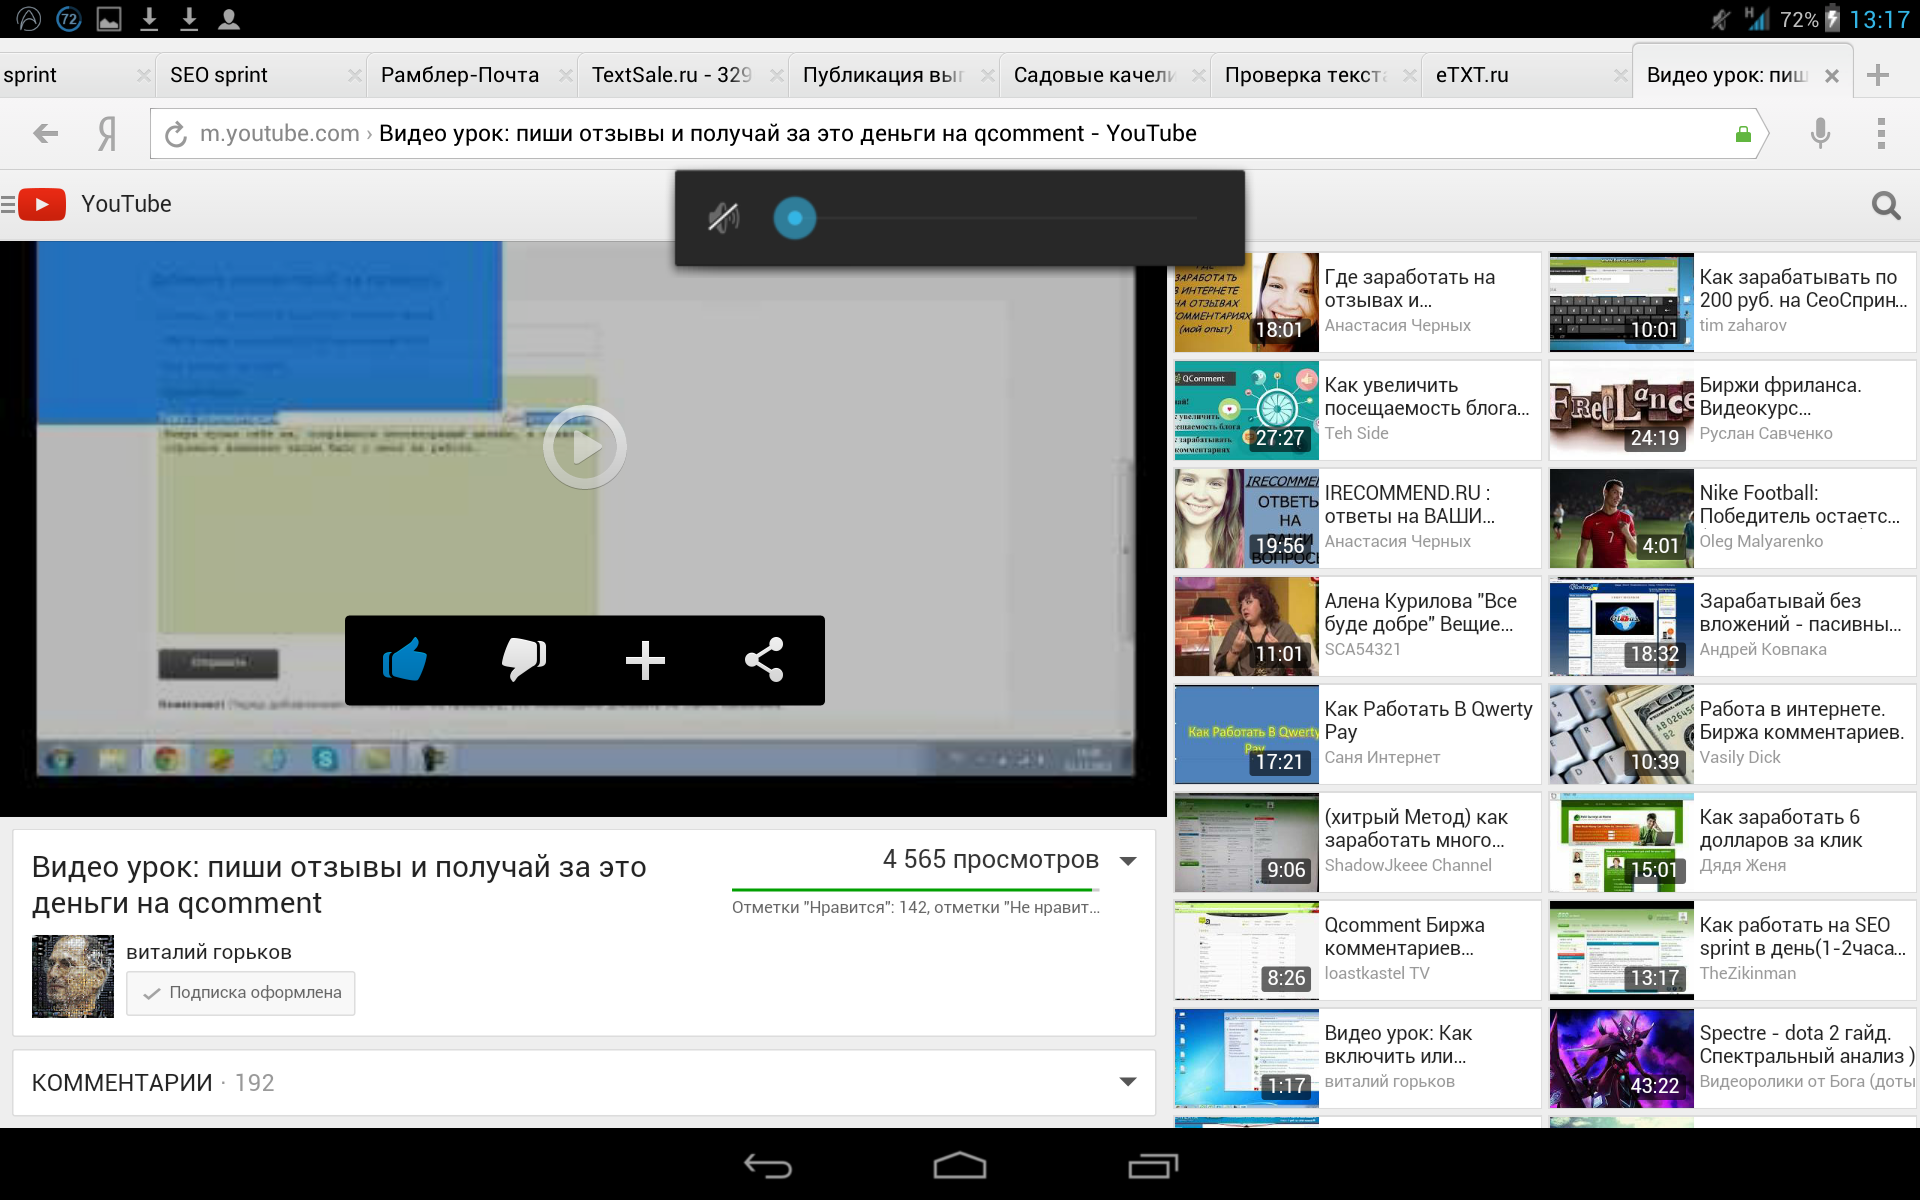The width and height of the screenshot is (1920, 1200).
Task: Close the 'Рамблер-Почта' tab
Action: [566, 75]
